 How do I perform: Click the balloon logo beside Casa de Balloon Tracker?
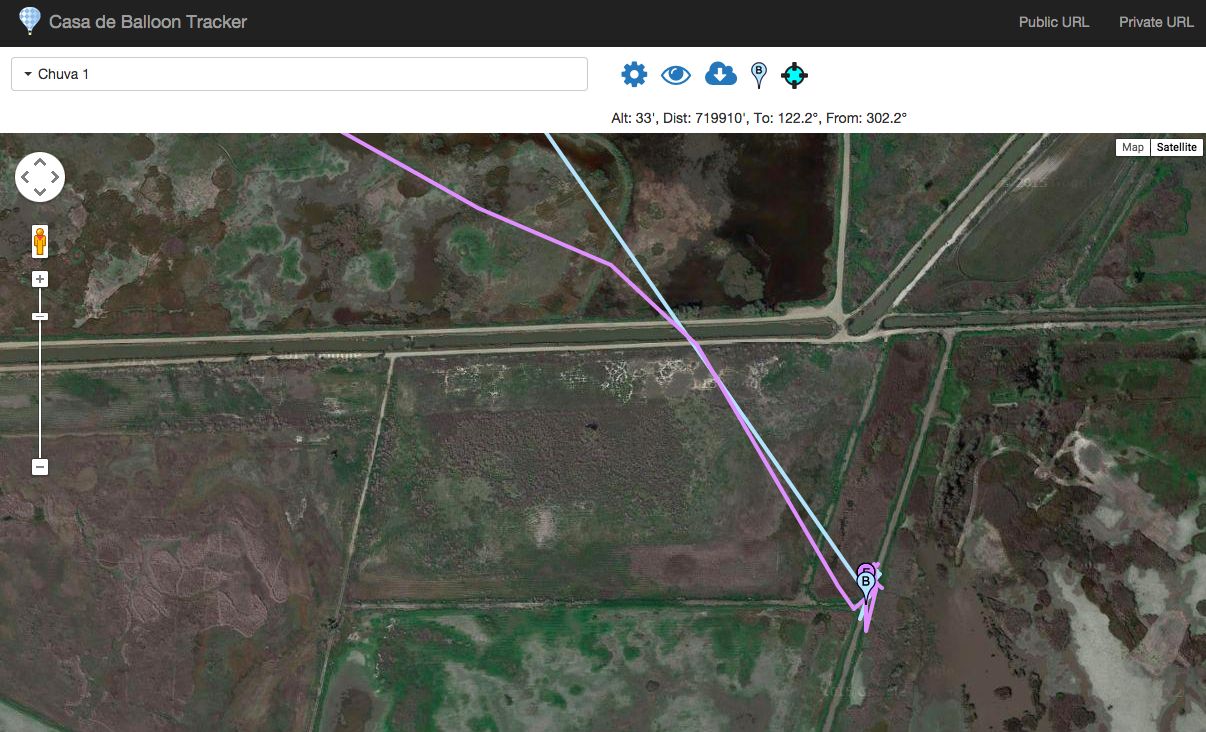[x=30, y=21]
